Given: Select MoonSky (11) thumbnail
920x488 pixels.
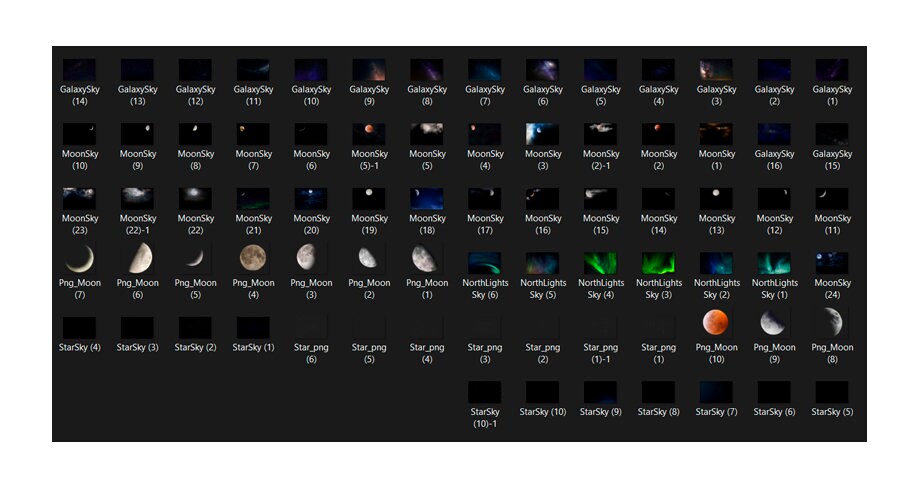Looking at the screenshot, I should [832, 199].
